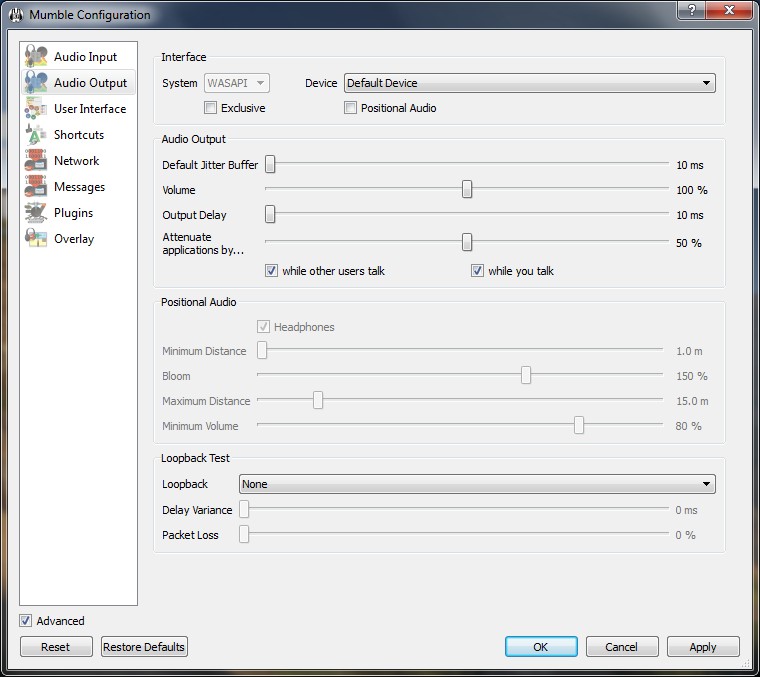Go to the Shortcuts settings page
Viewport: 760px width, 677px height.
tap(79, 135)
